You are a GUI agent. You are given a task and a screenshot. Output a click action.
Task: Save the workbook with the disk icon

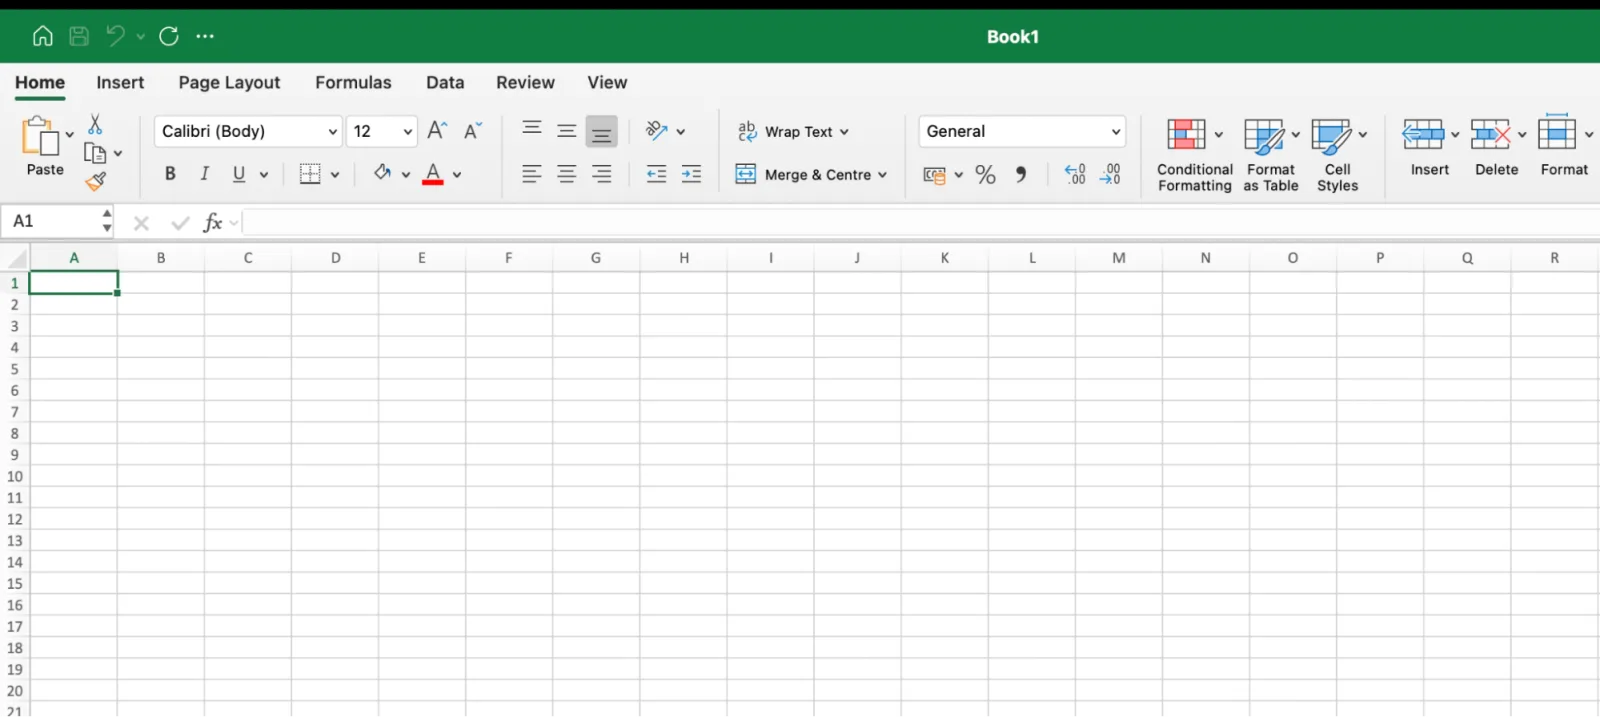[79, 36]
